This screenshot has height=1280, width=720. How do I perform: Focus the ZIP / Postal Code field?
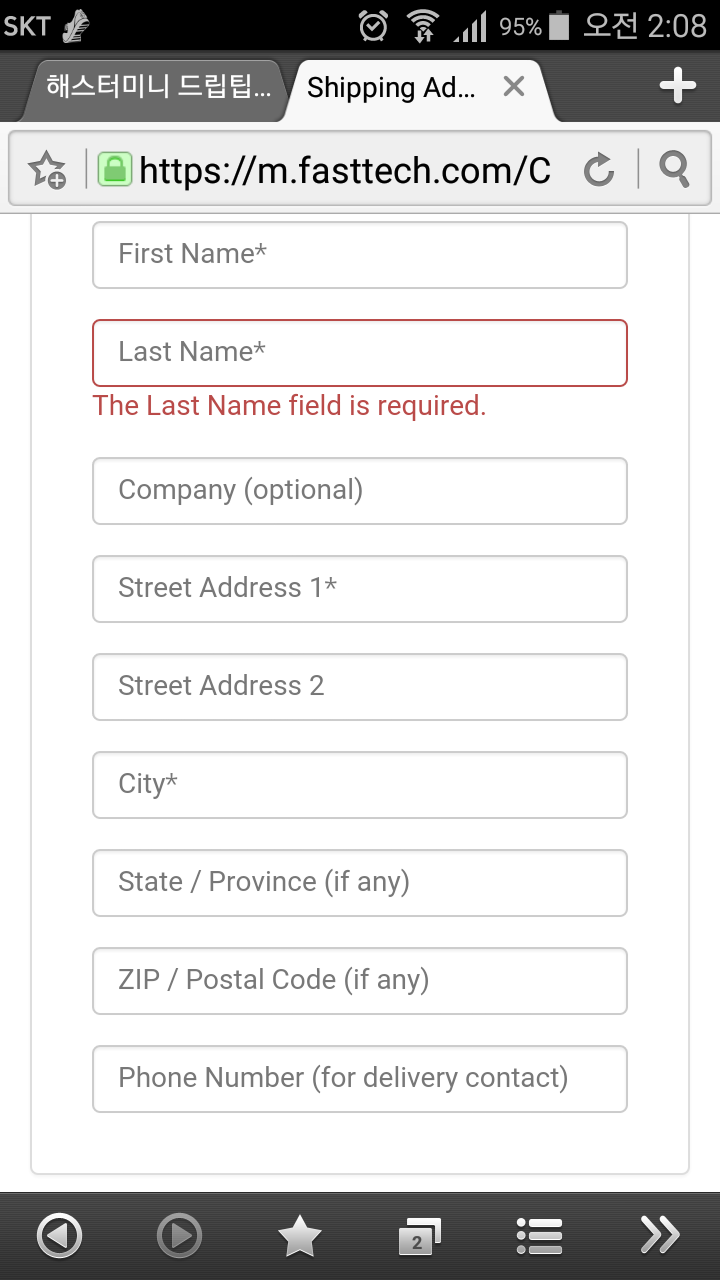[x=360, y=981]
